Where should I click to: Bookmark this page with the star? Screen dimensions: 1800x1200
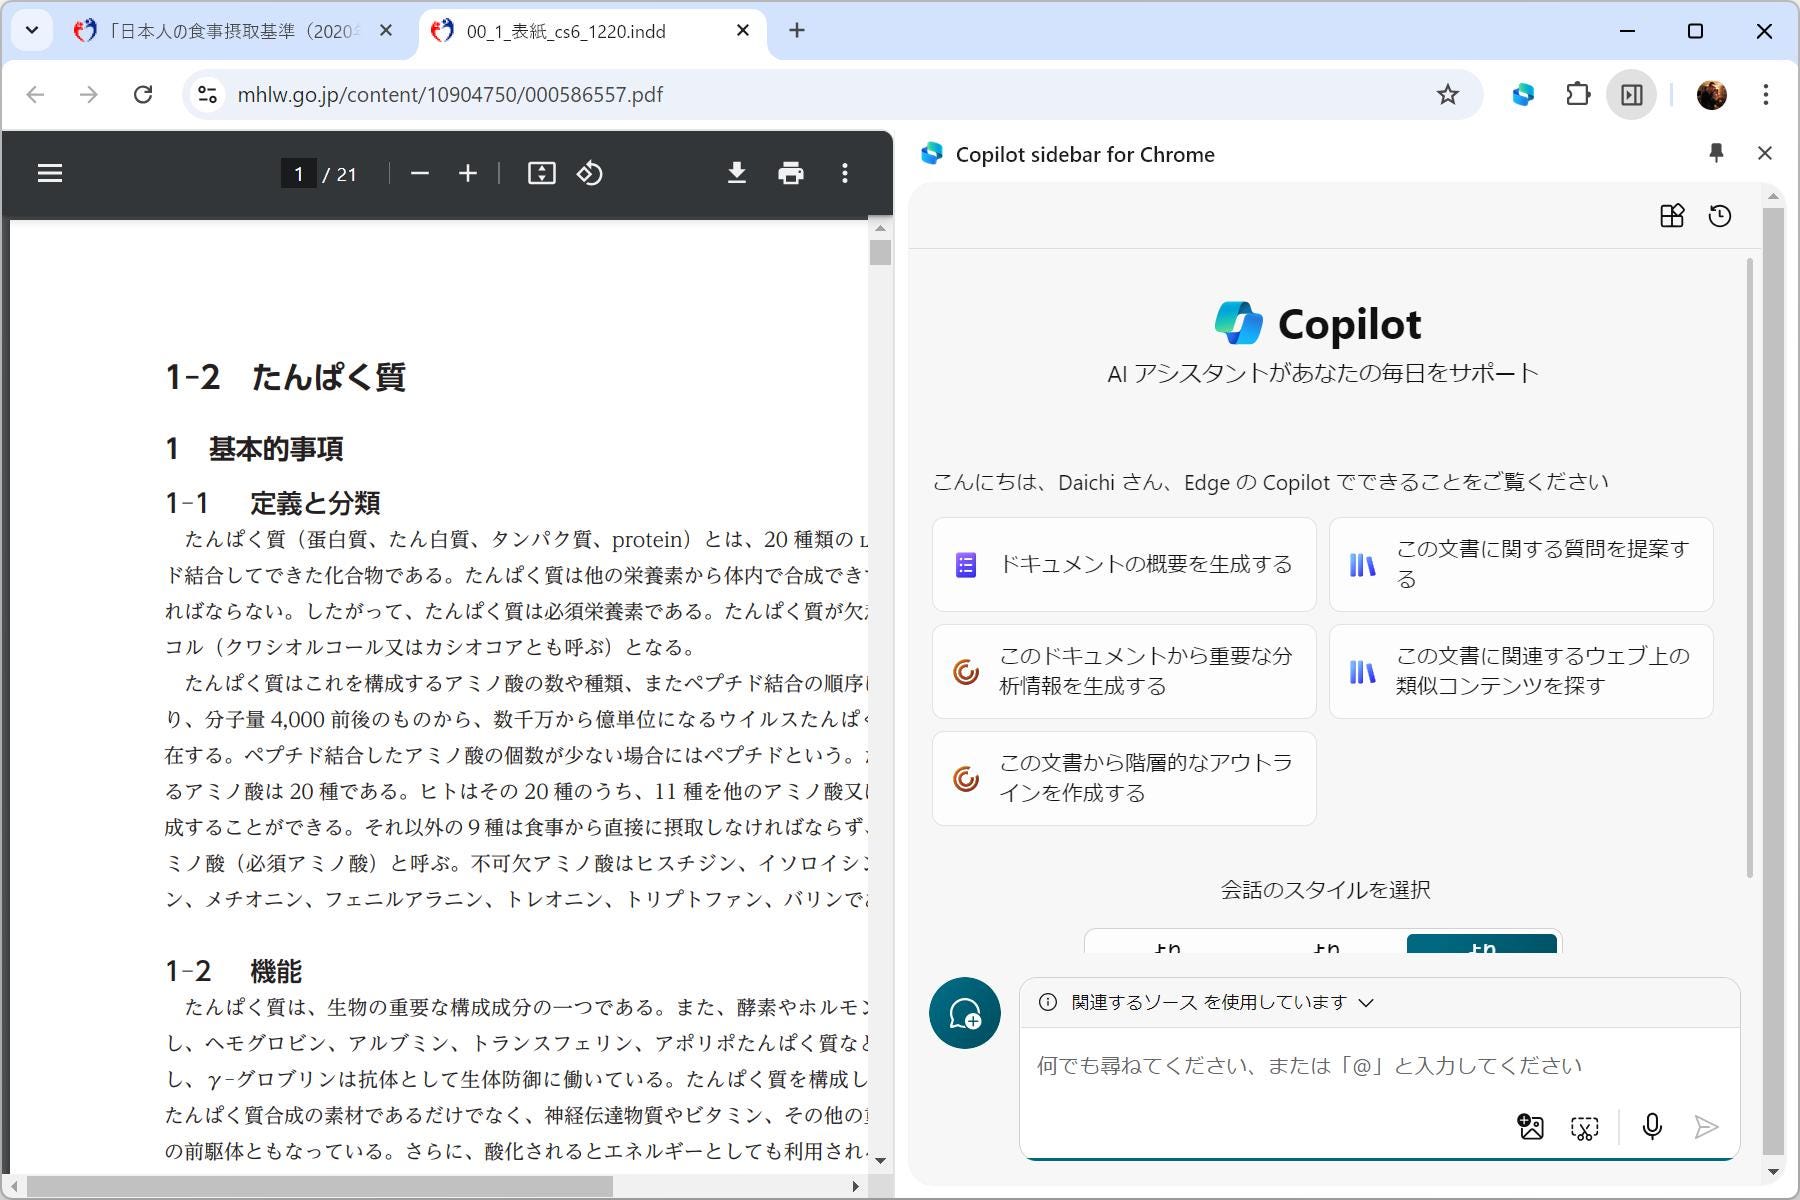(x=1447, y=94)
